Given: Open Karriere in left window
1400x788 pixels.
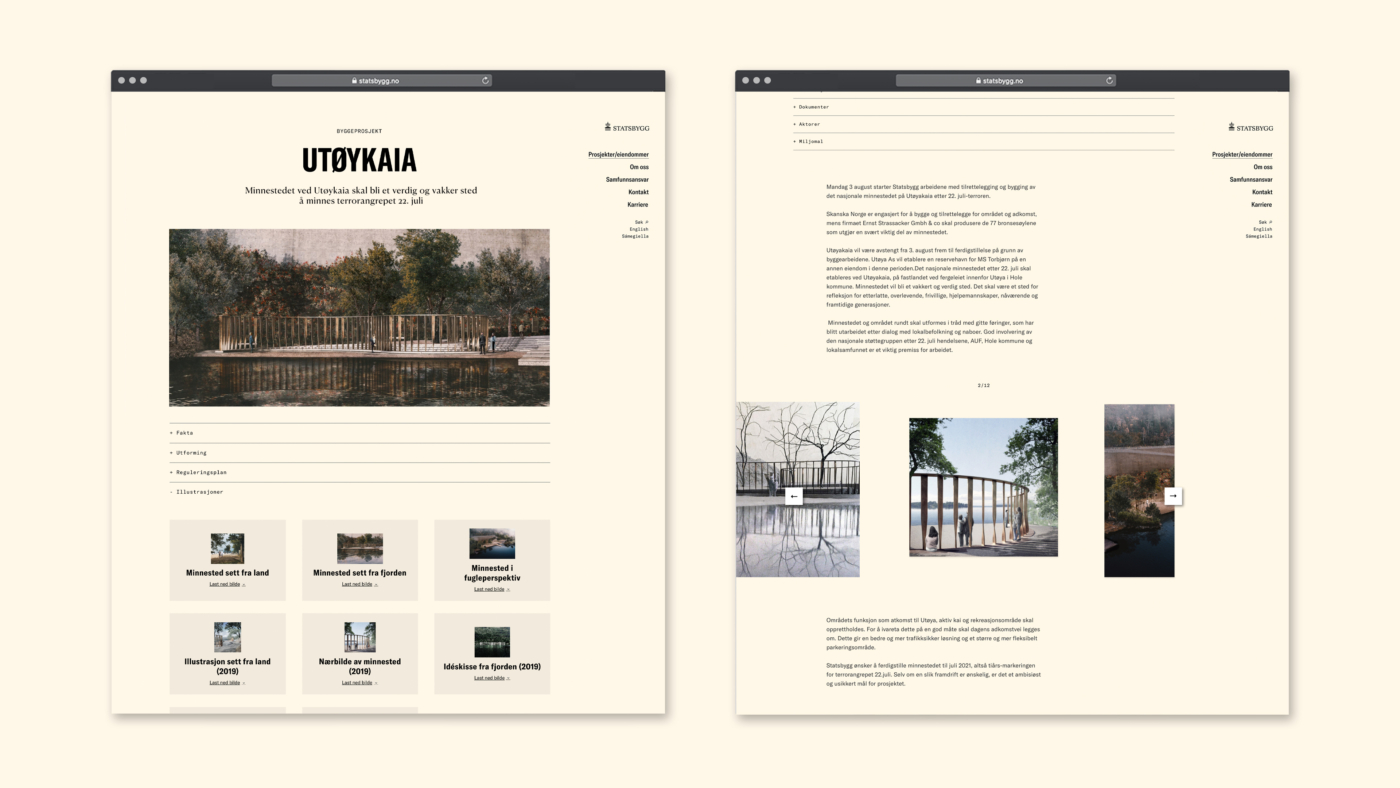Looking at the screenshot, I should (638, 205).
